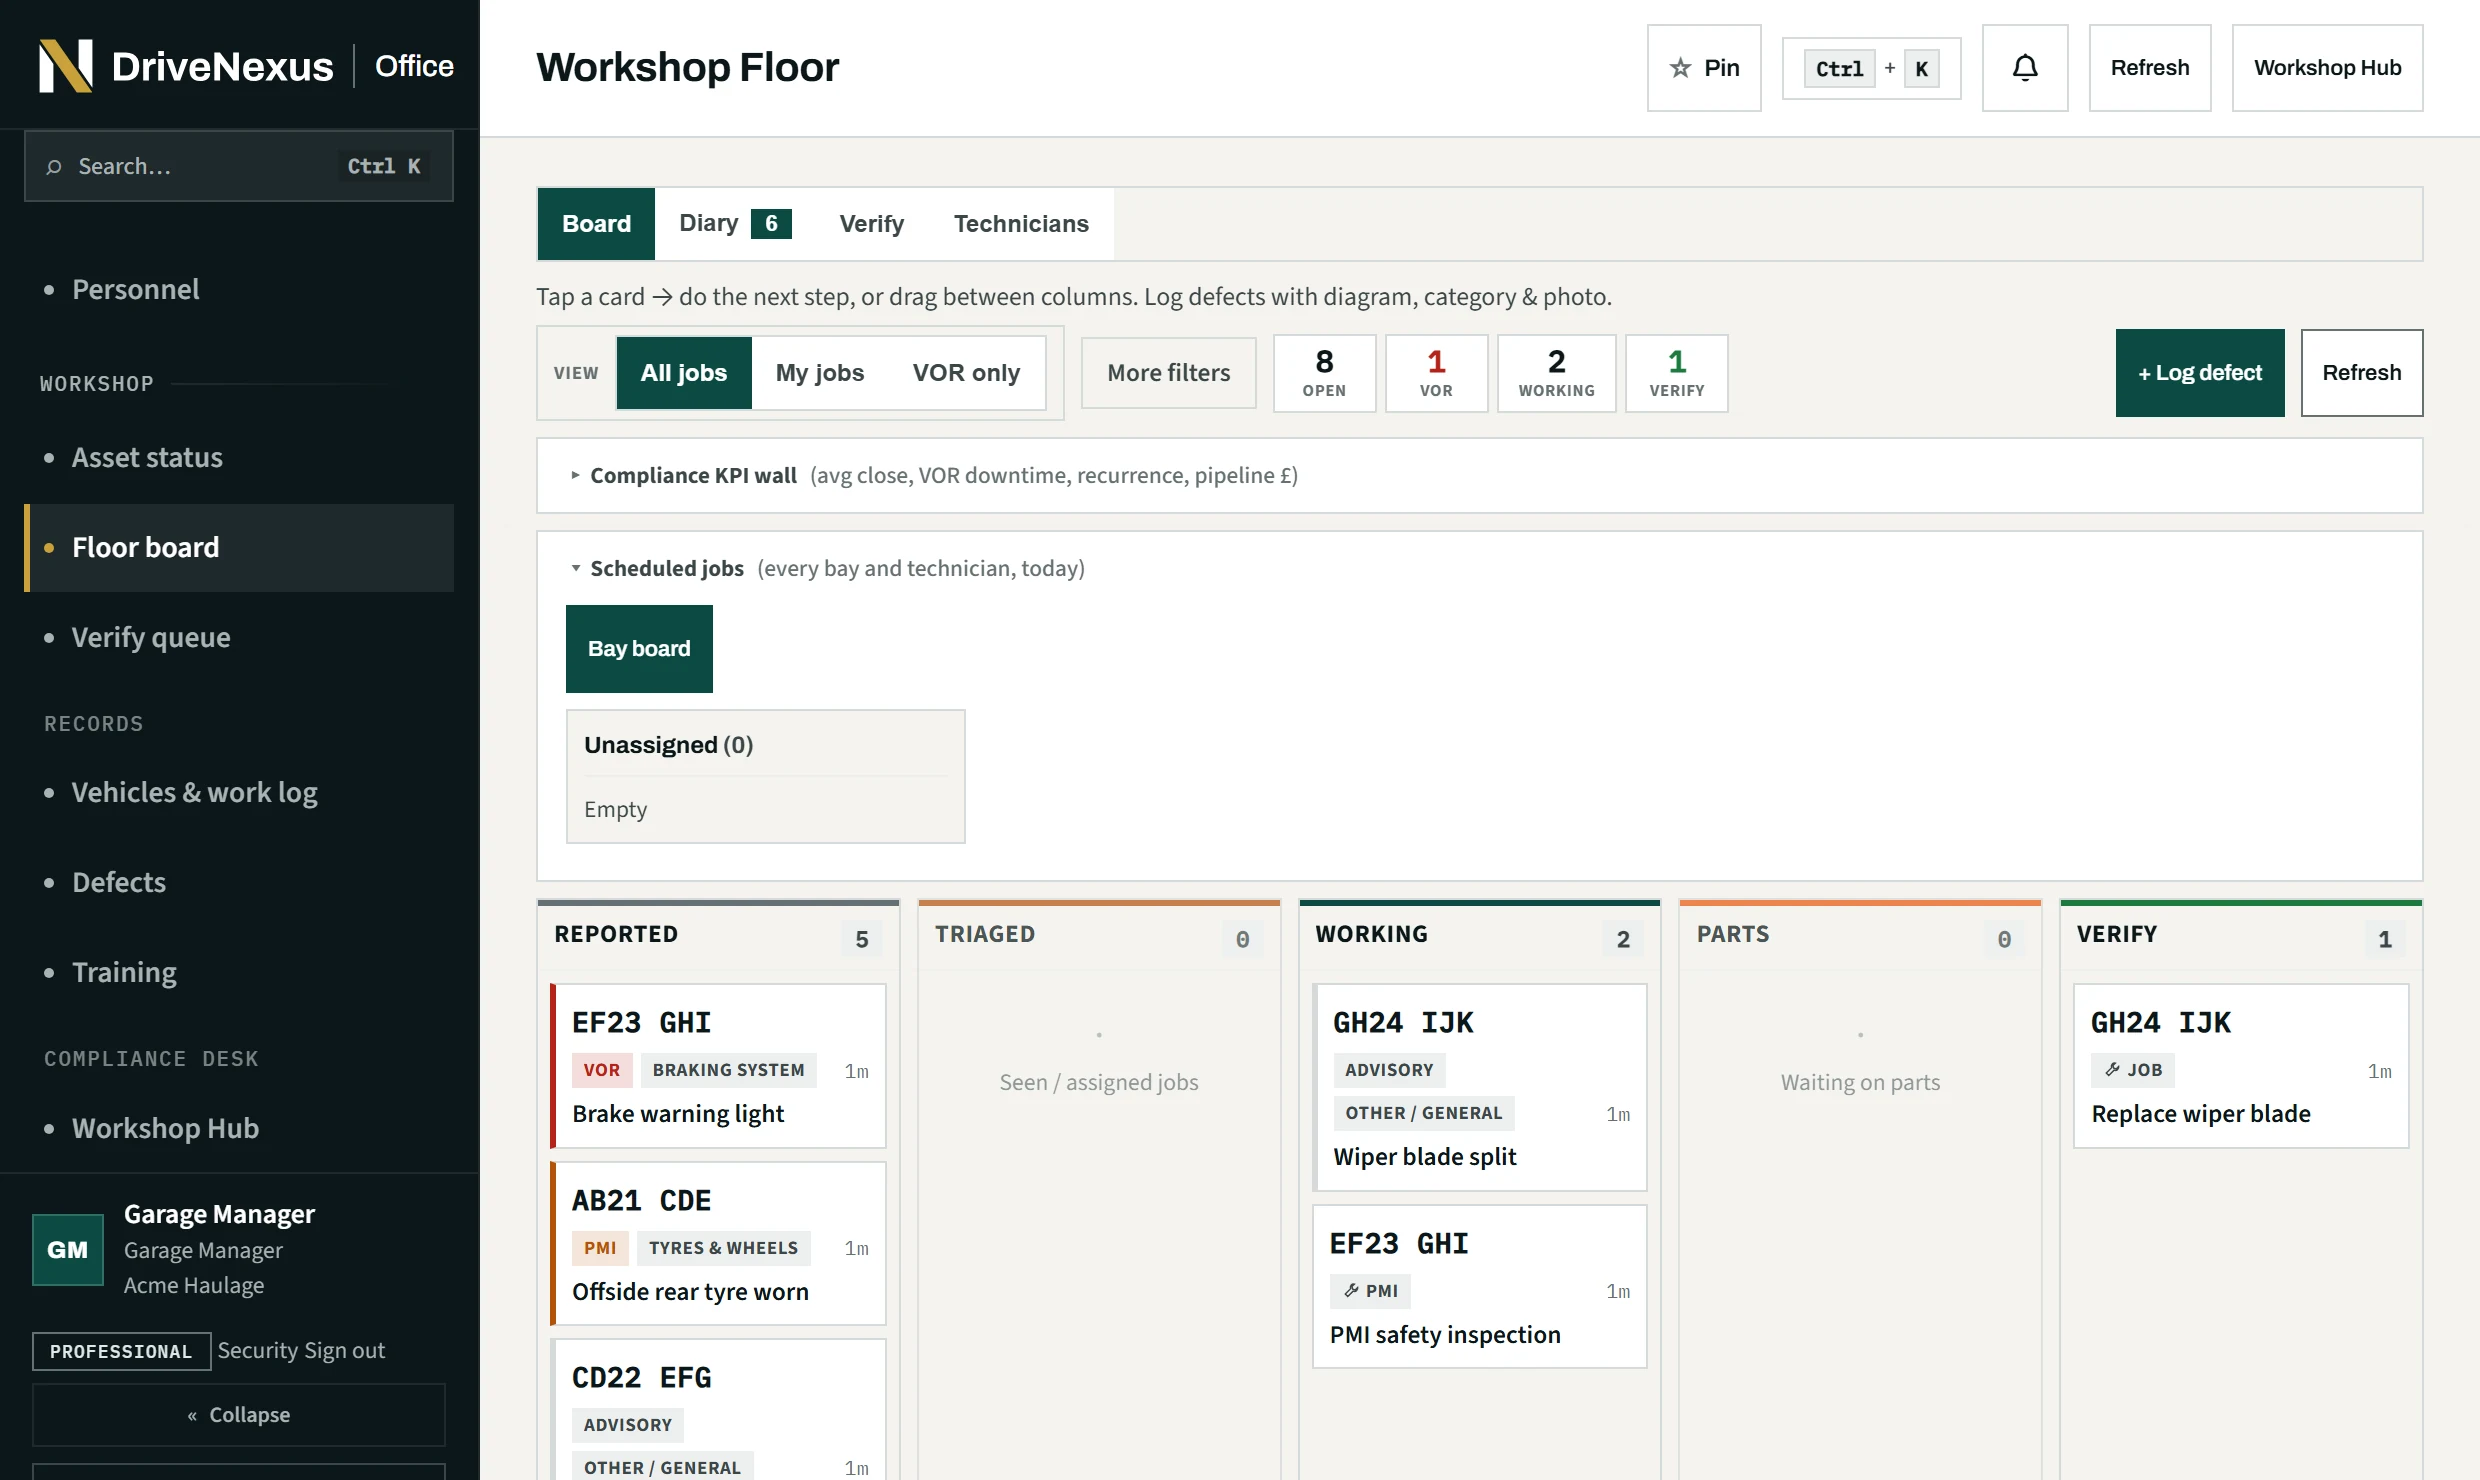Click the Refresh button in the header
The height and width of the screenshot is (1480, 2480).
pos(2150,68)
